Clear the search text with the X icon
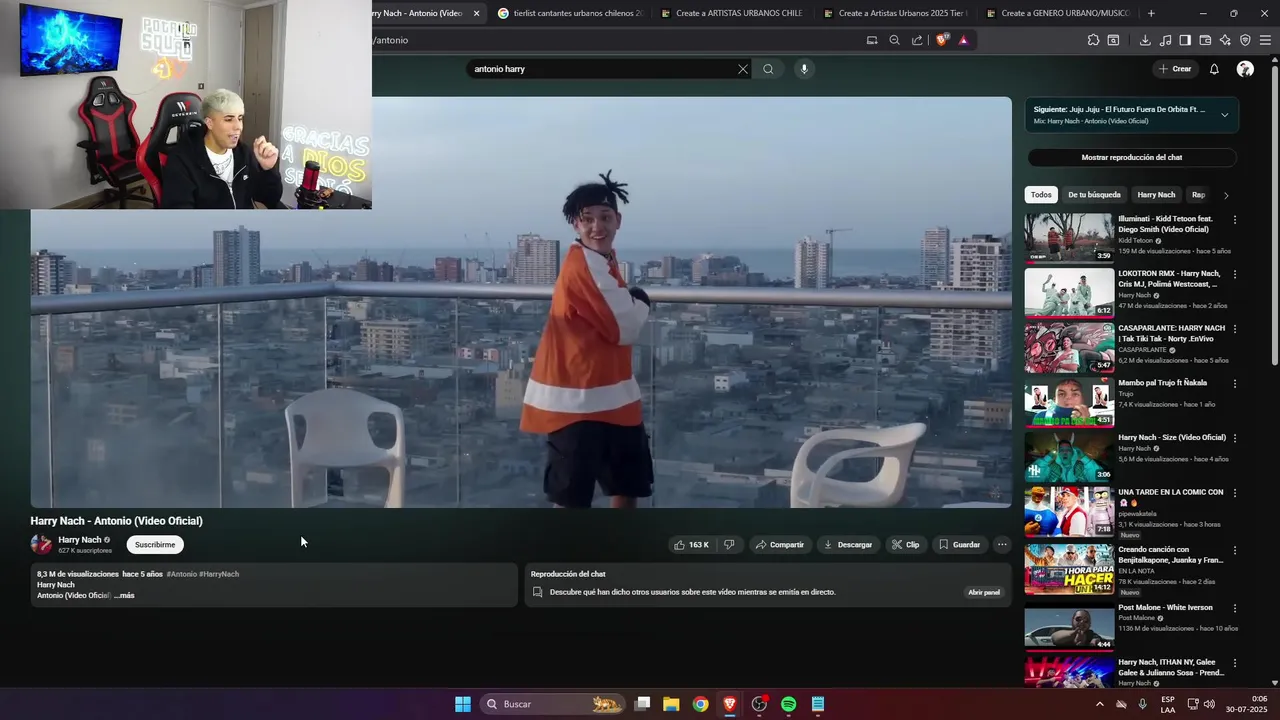The height and width of the screenshot is (720, 1280). point(743,69)
